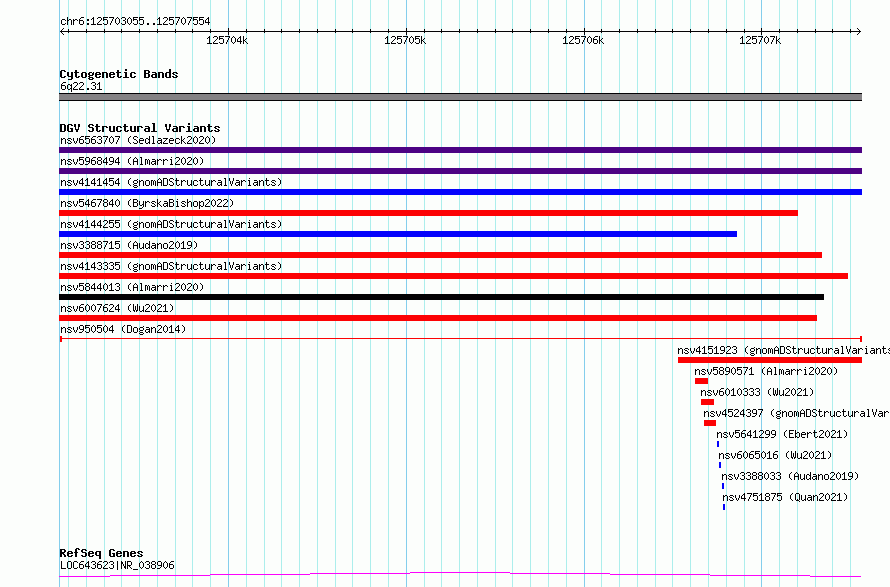Click the chr6:125703055..125707554 coordinate text
Screen dimensions: 890x587
(135, 22)
